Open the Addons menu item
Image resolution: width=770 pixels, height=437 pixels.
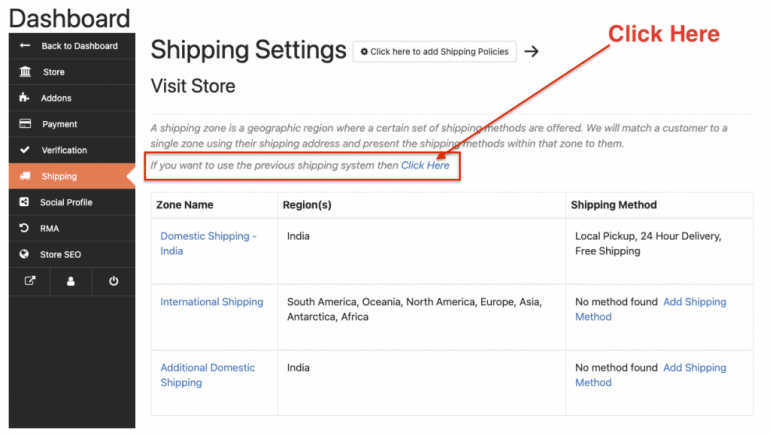pyautogui.click(x=72, y=98)
